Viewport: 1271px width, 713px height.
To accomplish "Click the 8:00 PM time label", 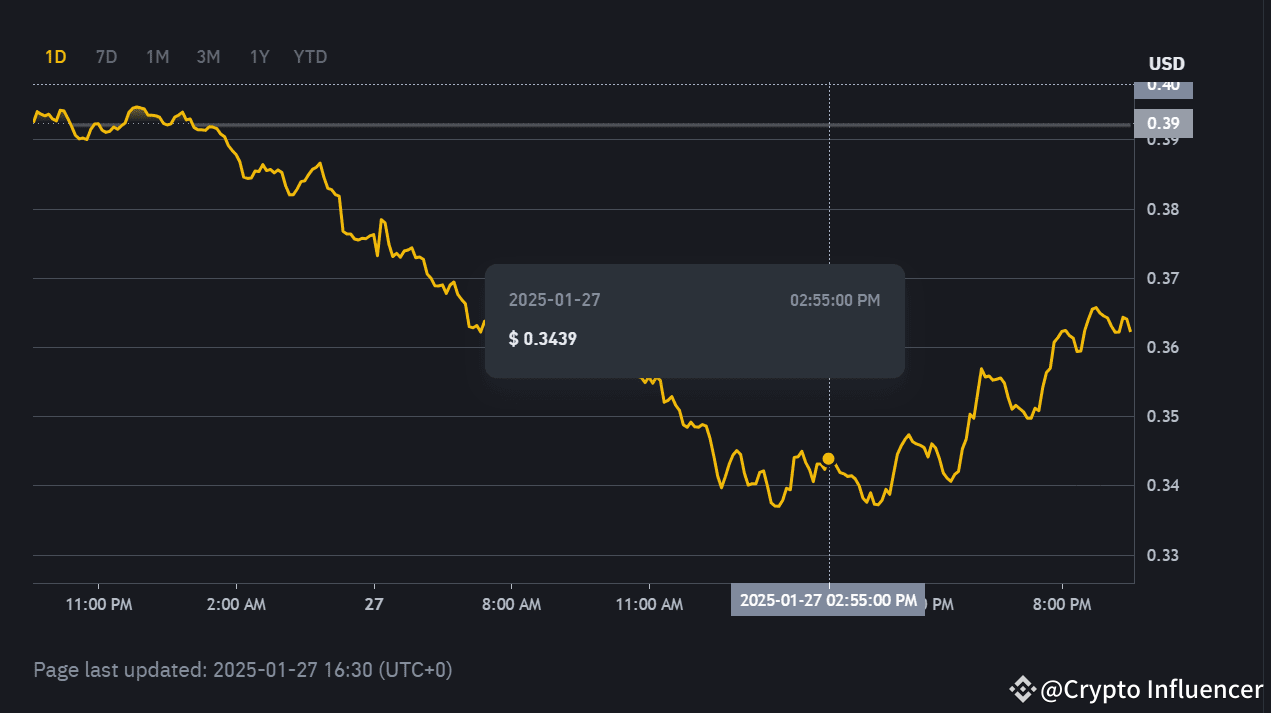I will pyautogui.click(x=1061, y=604).
